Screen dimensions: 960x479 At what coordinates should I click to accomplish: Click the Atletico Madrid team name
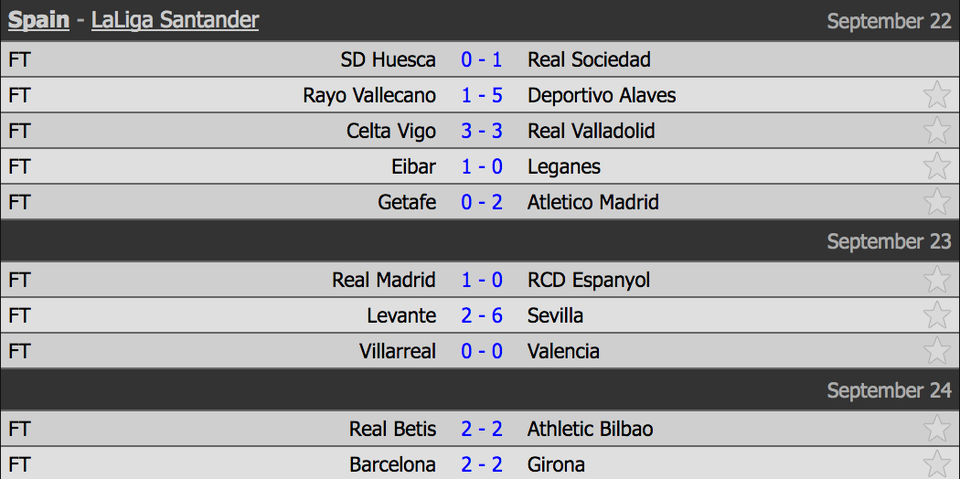tap(593, 202)
